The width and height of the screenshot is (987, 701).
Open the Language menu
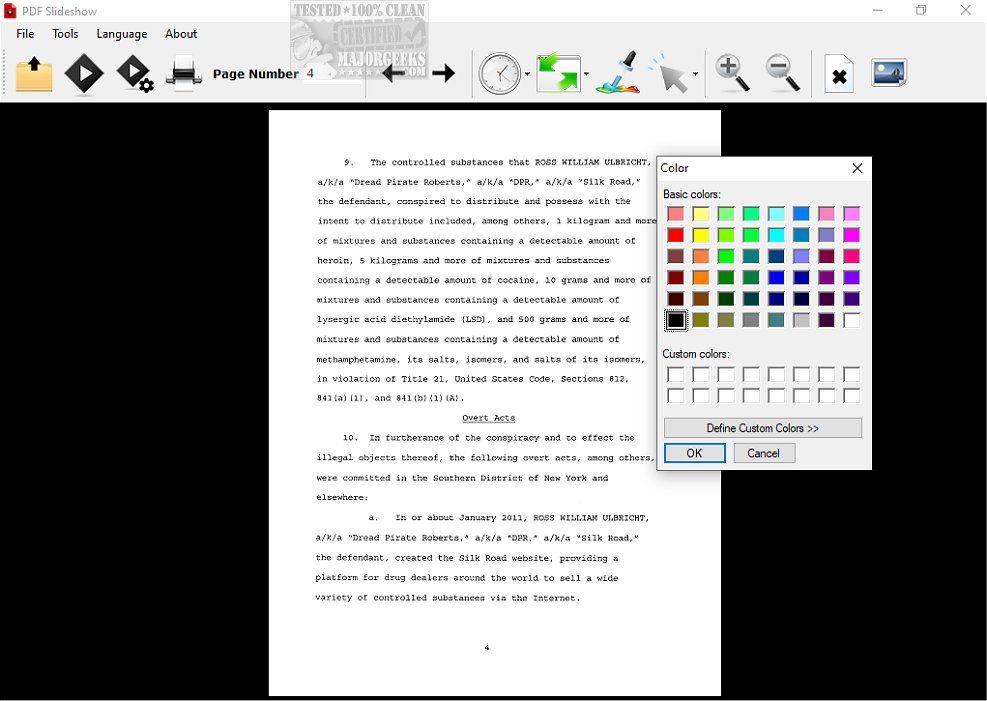[x=121, y=34]
